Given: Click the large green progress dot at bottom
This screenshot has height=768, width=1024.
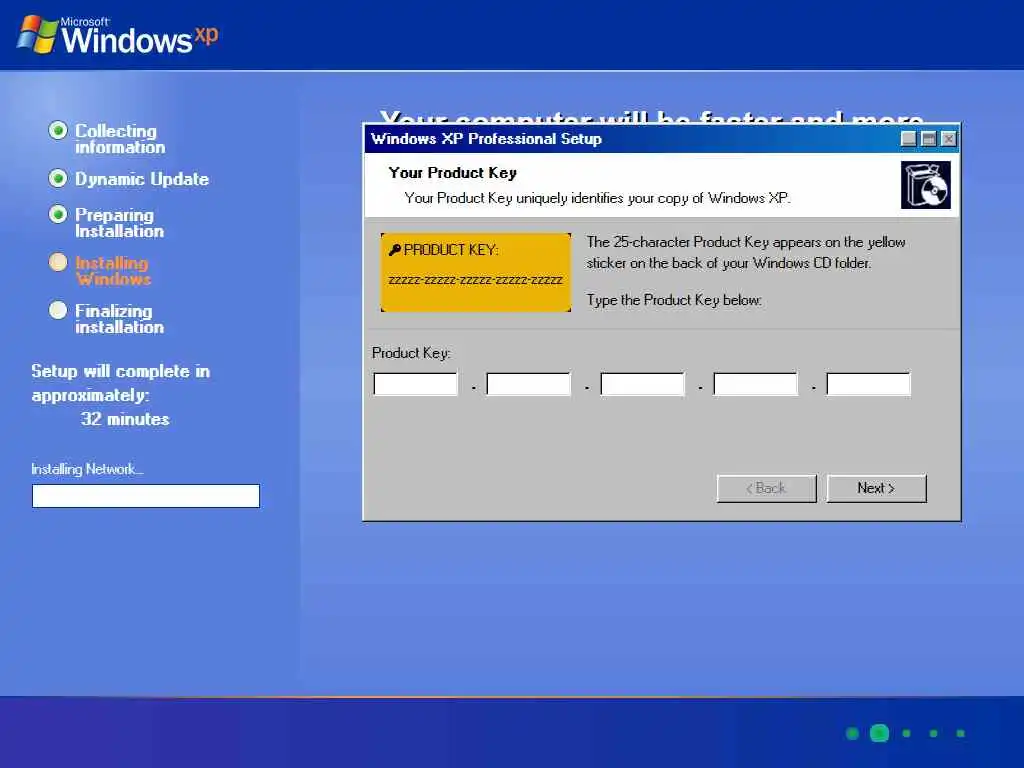Looking at the screenshot, I should [x=880, y=733].
